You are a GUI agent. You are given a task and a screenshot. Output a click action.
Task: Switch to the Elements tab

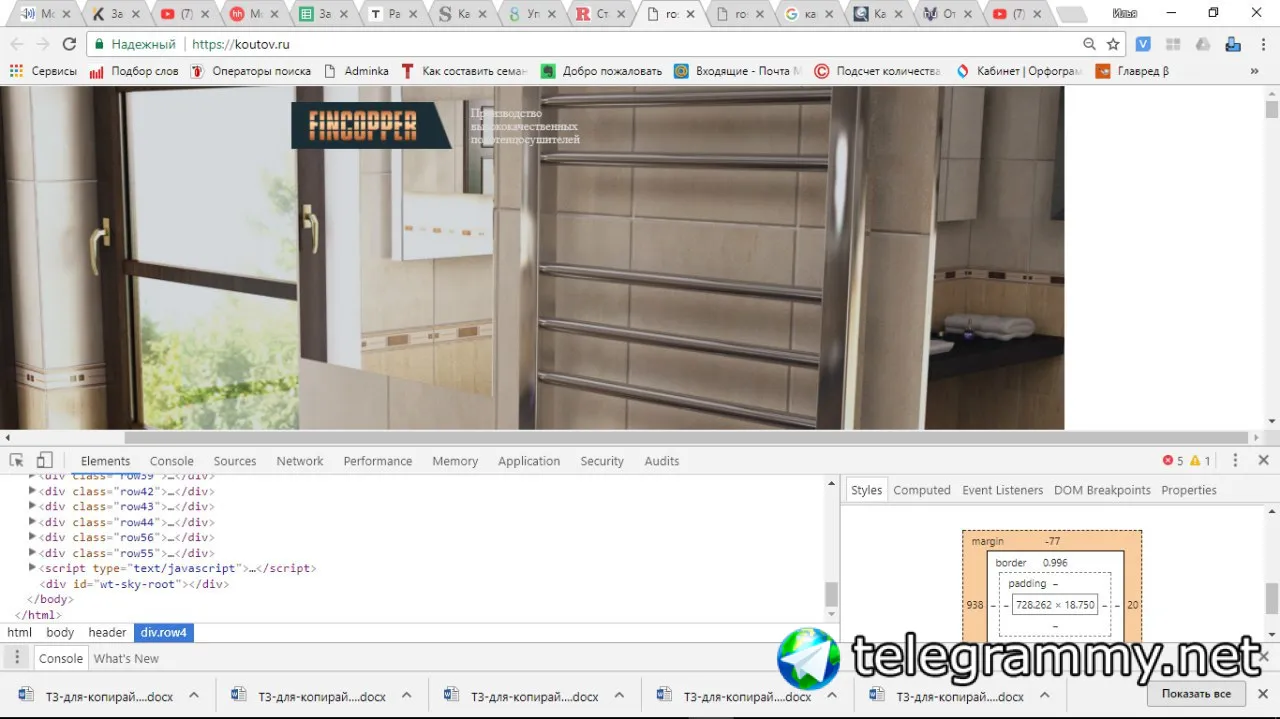[x=105, y=461]
